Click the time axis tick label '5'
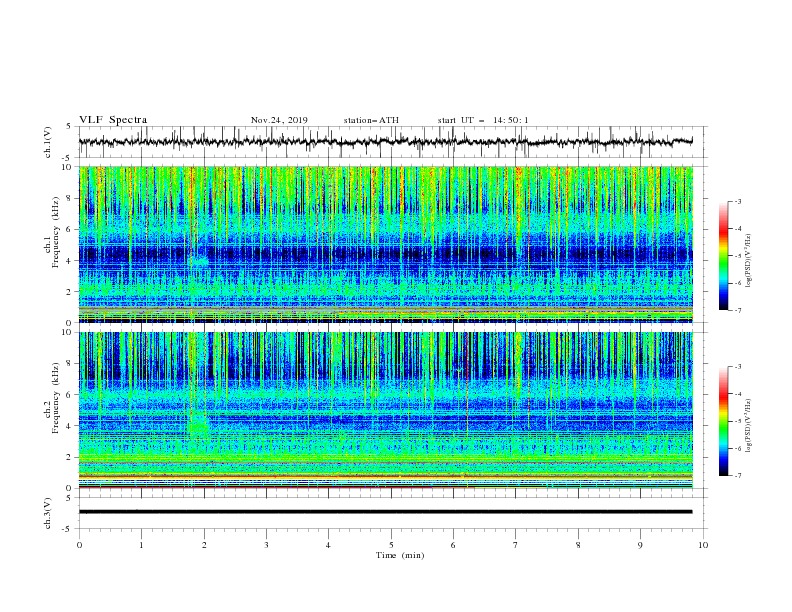The width and height of the screenshot is (792, 612). (391, 545)
